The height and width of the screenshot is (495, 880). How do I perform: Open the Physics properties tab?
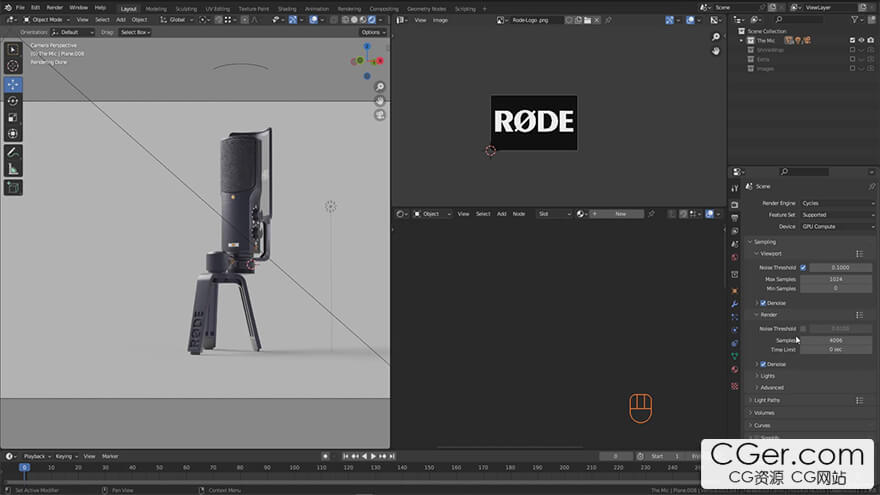click(x=735, y=330)
